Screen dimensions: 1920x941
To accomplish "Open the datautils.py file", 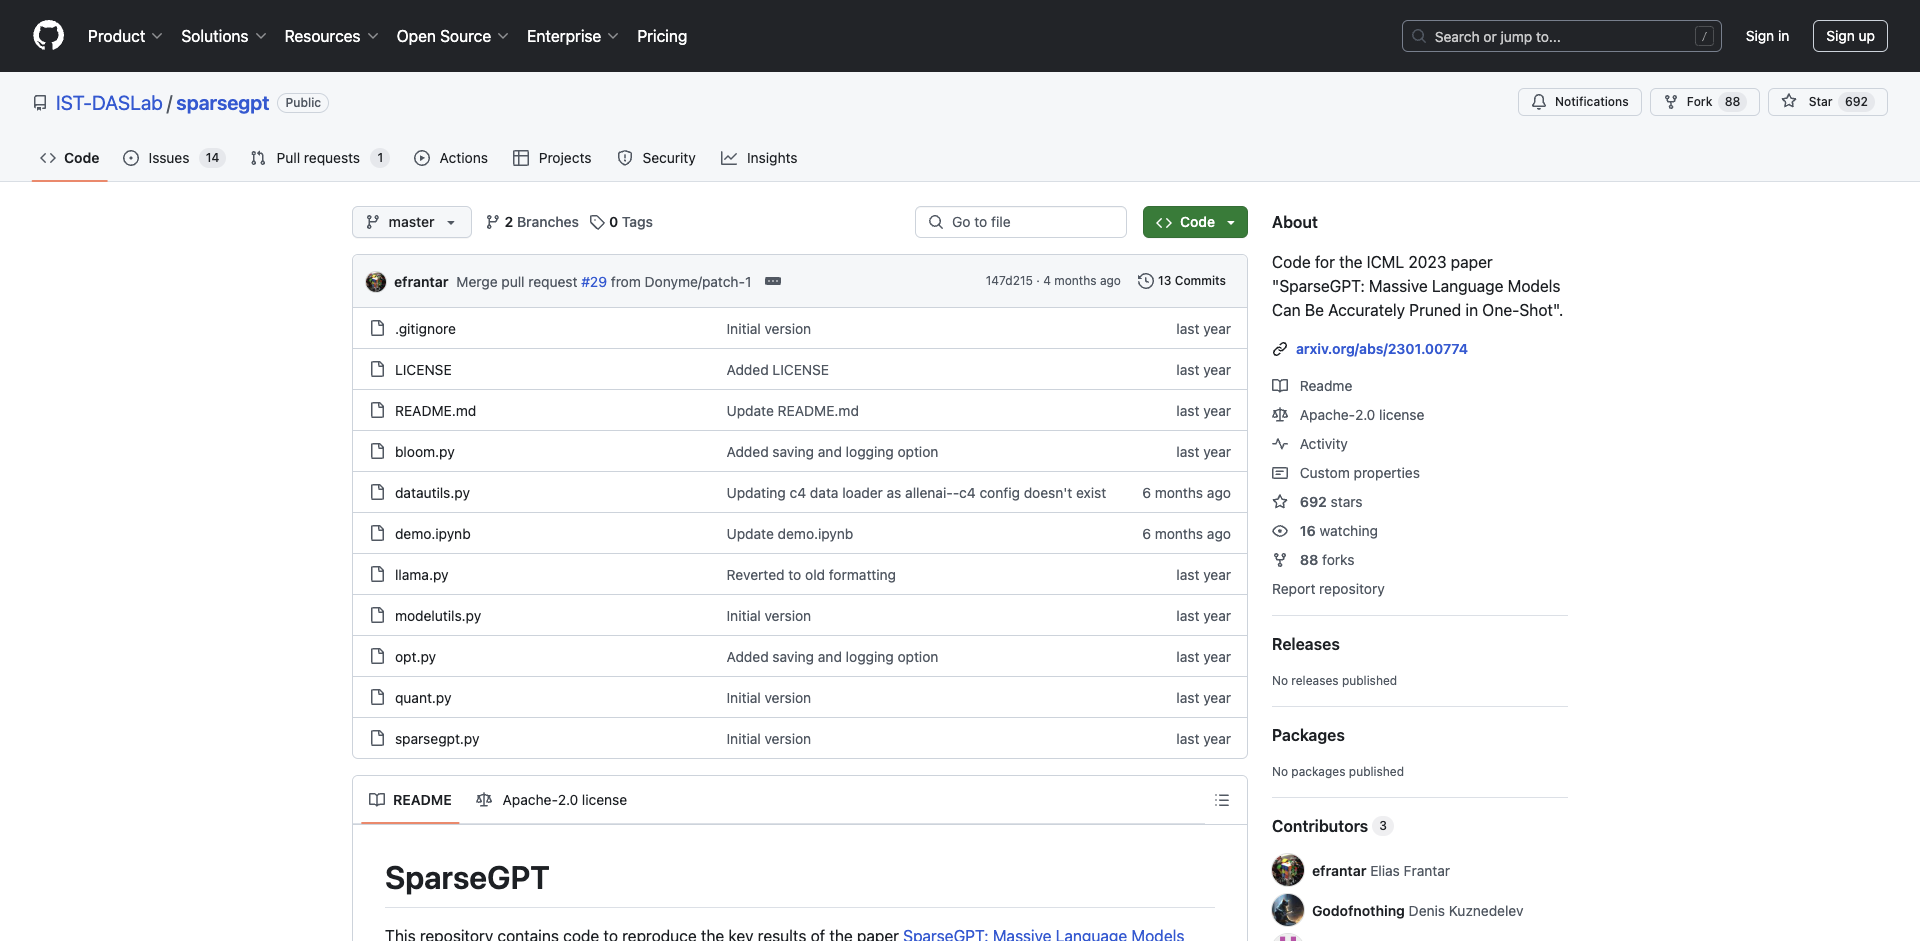I will point(432,493).
